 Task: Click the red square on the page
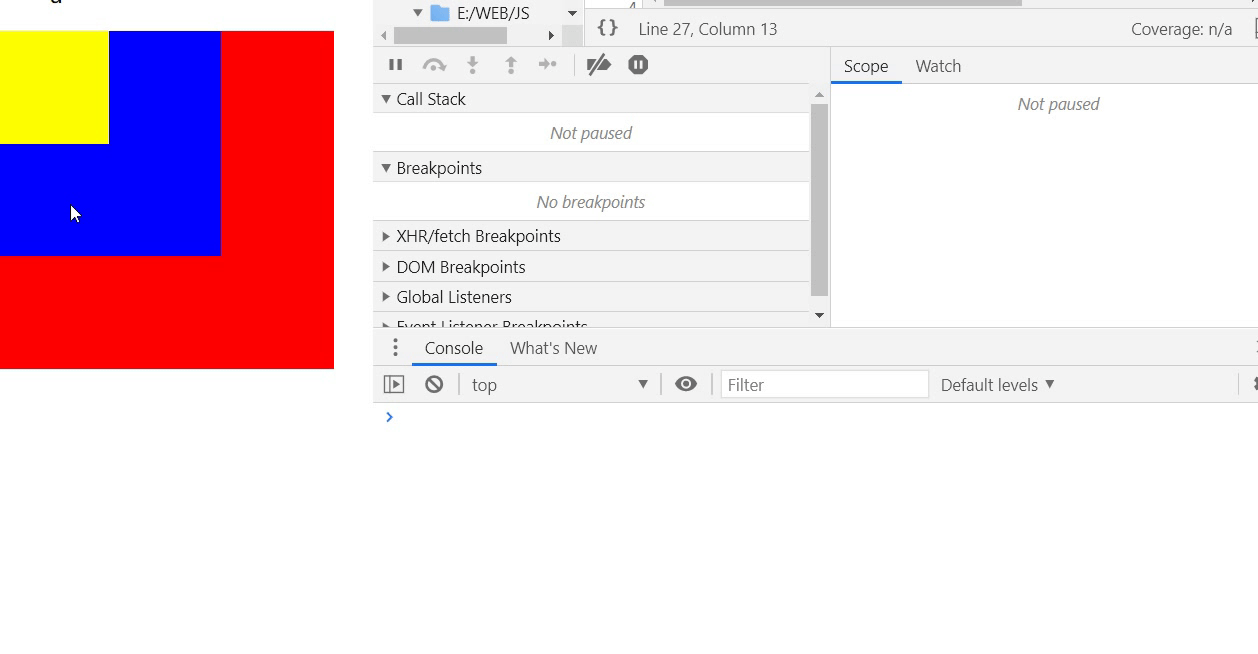pos(167,200)
